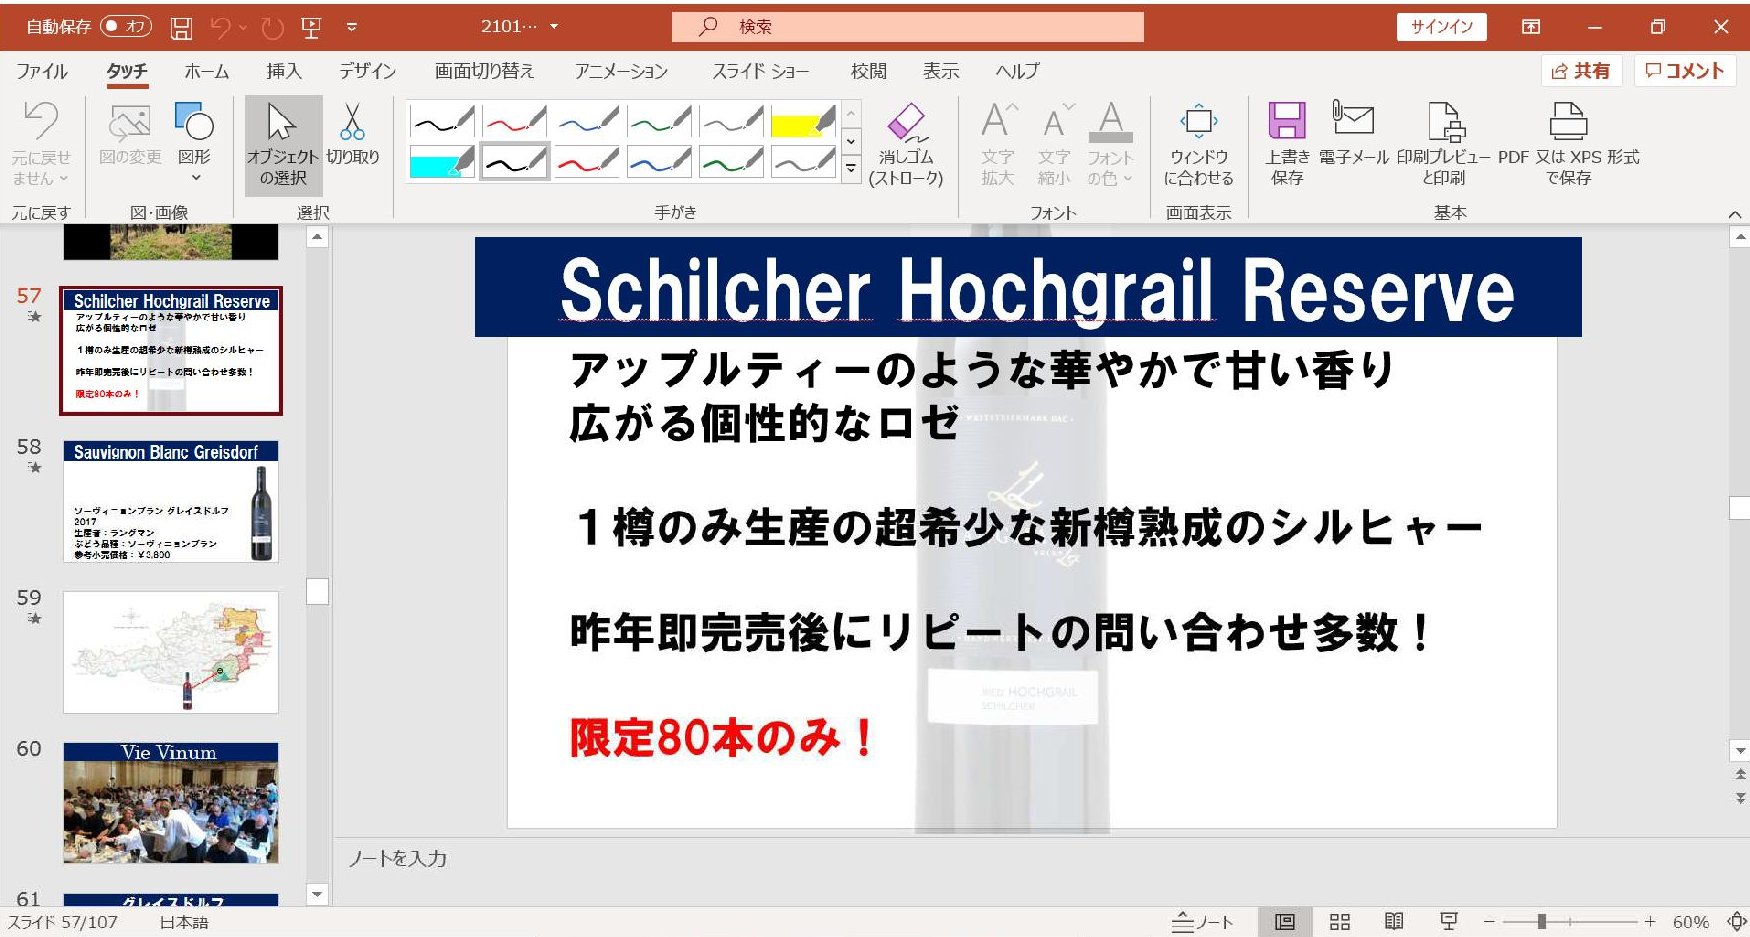The image size is (1750, 937).
Task: Toggle the ノート button in status bar
Action: pyautogui.click(x=1202, y=922)
